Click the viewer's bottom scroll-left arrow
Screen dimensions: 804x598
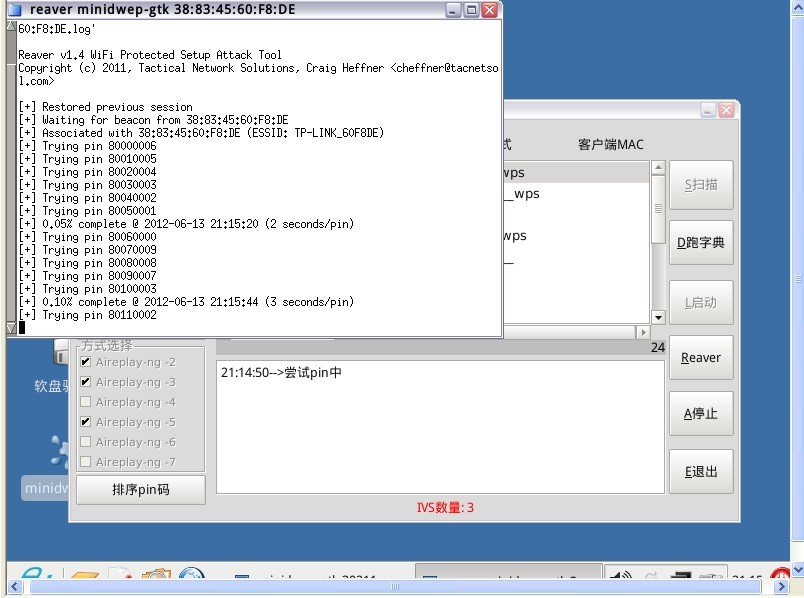[x=14, y=586]
